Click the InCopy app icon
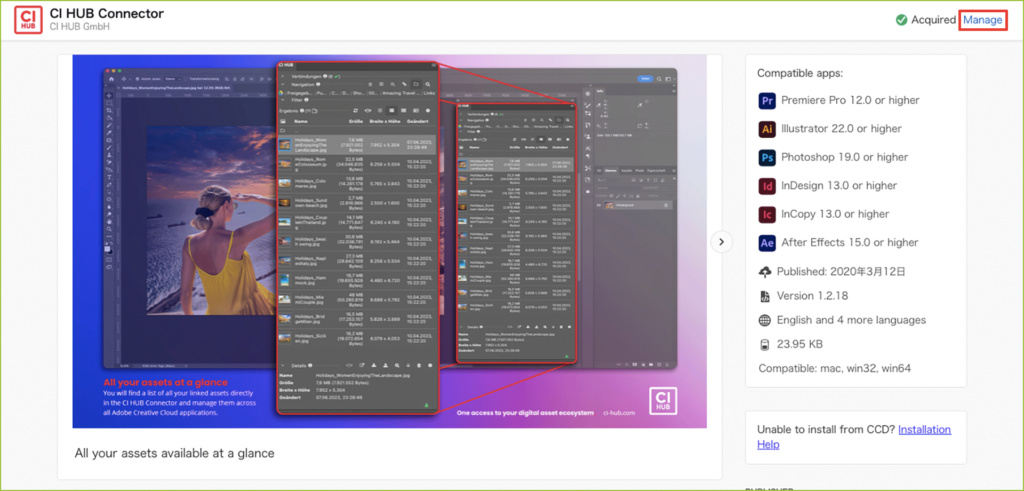 pyautogui.click(x=767, y=214)
